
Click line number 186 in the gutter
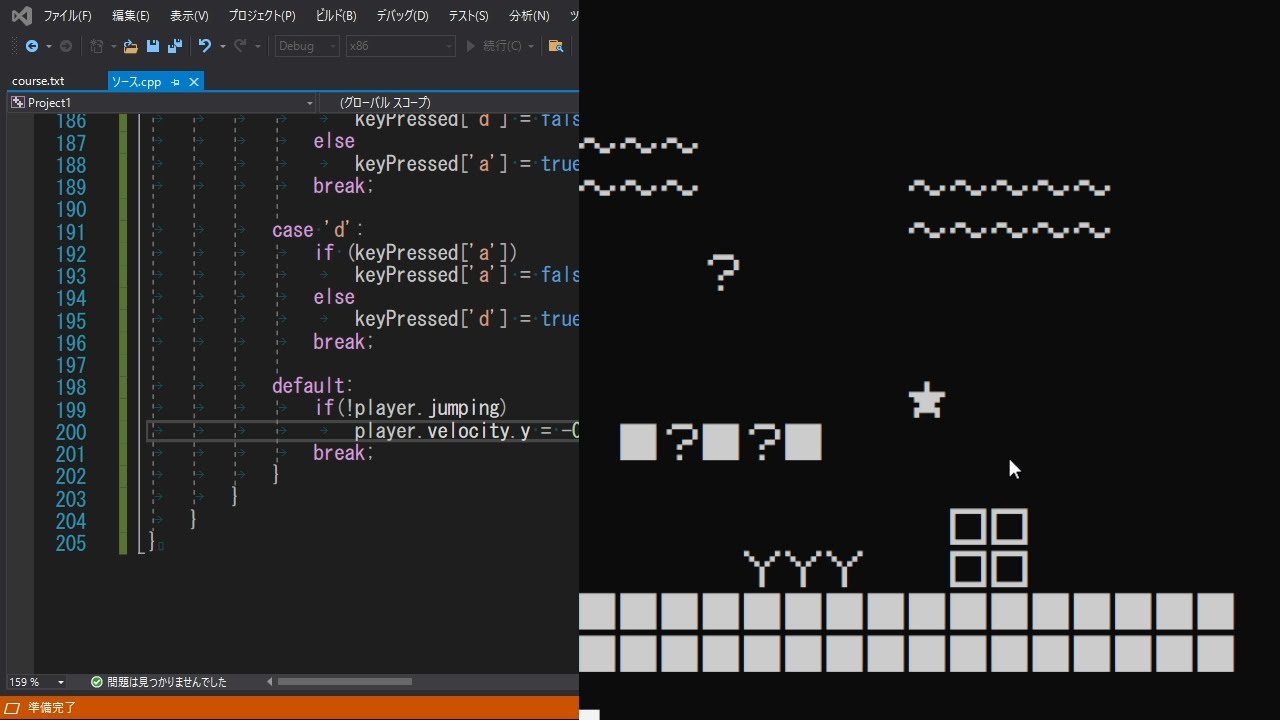pos(71,121)
